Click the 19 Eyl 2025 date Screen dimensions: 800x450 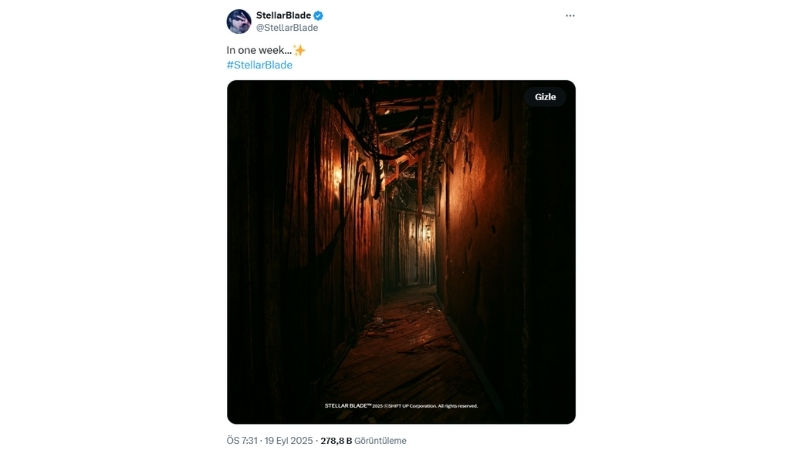coord(289,441)
